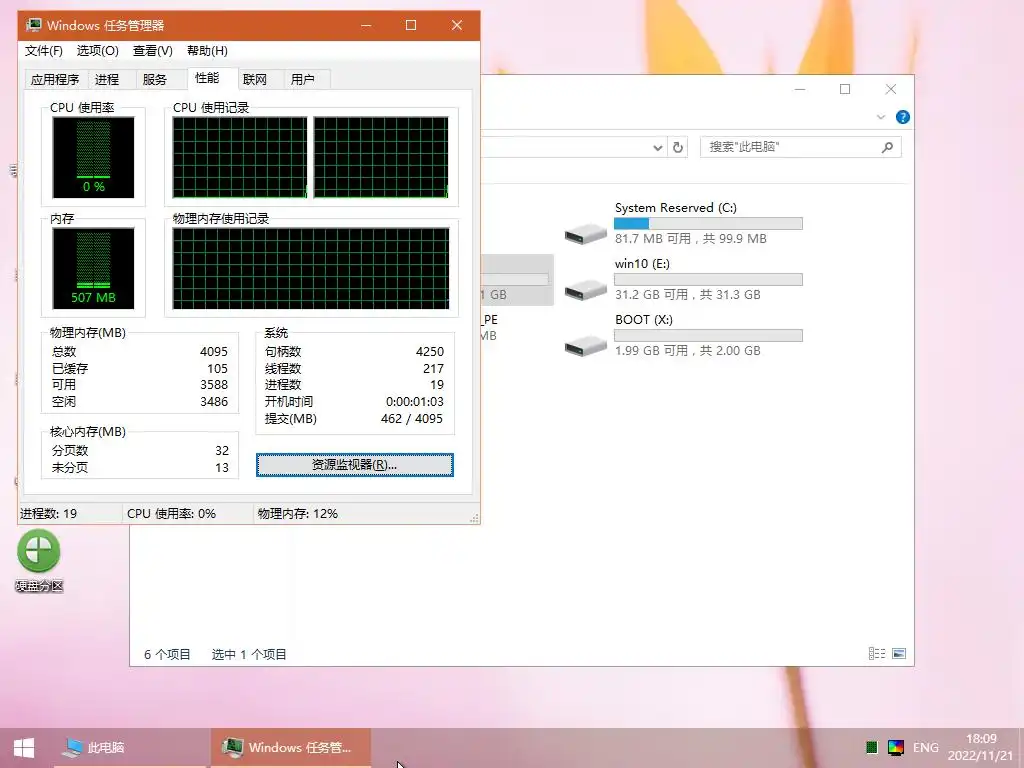
Task: Select the System Reserved (C:) drive icon
Action: pyautogui.click(x=586, y=233)
